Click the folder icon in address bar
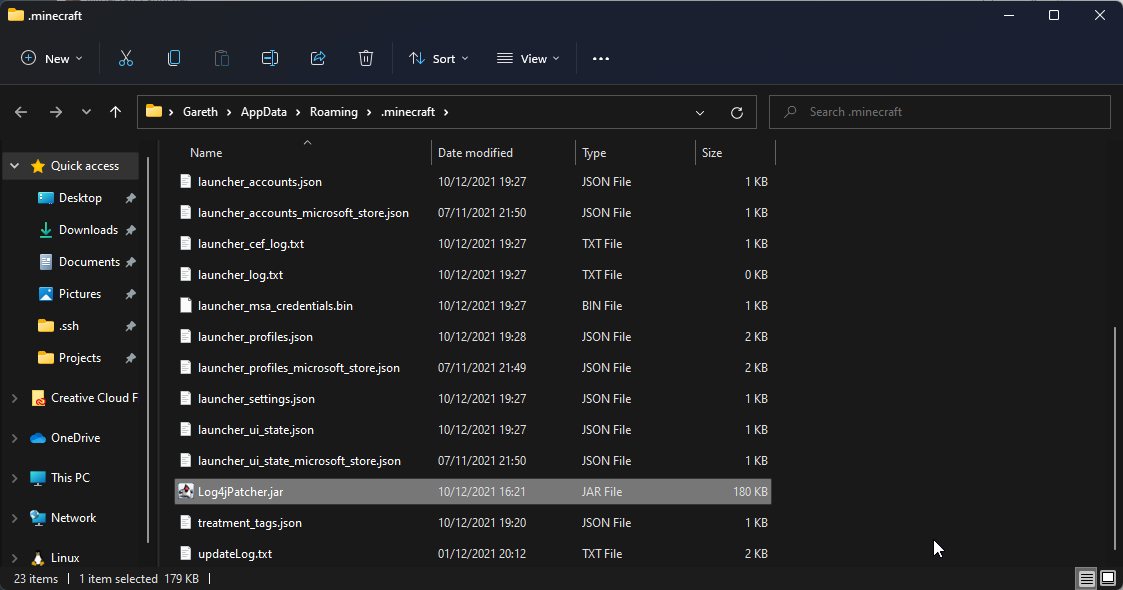The height and width of the screenshot is (590, 1123). click(154, 111)
